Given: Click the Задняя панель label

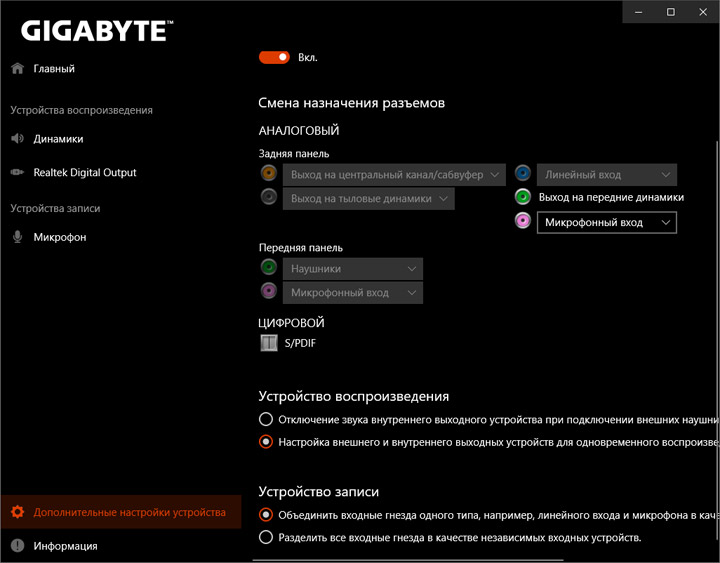Looking at the screenshot, I should (x=294, y=153).
